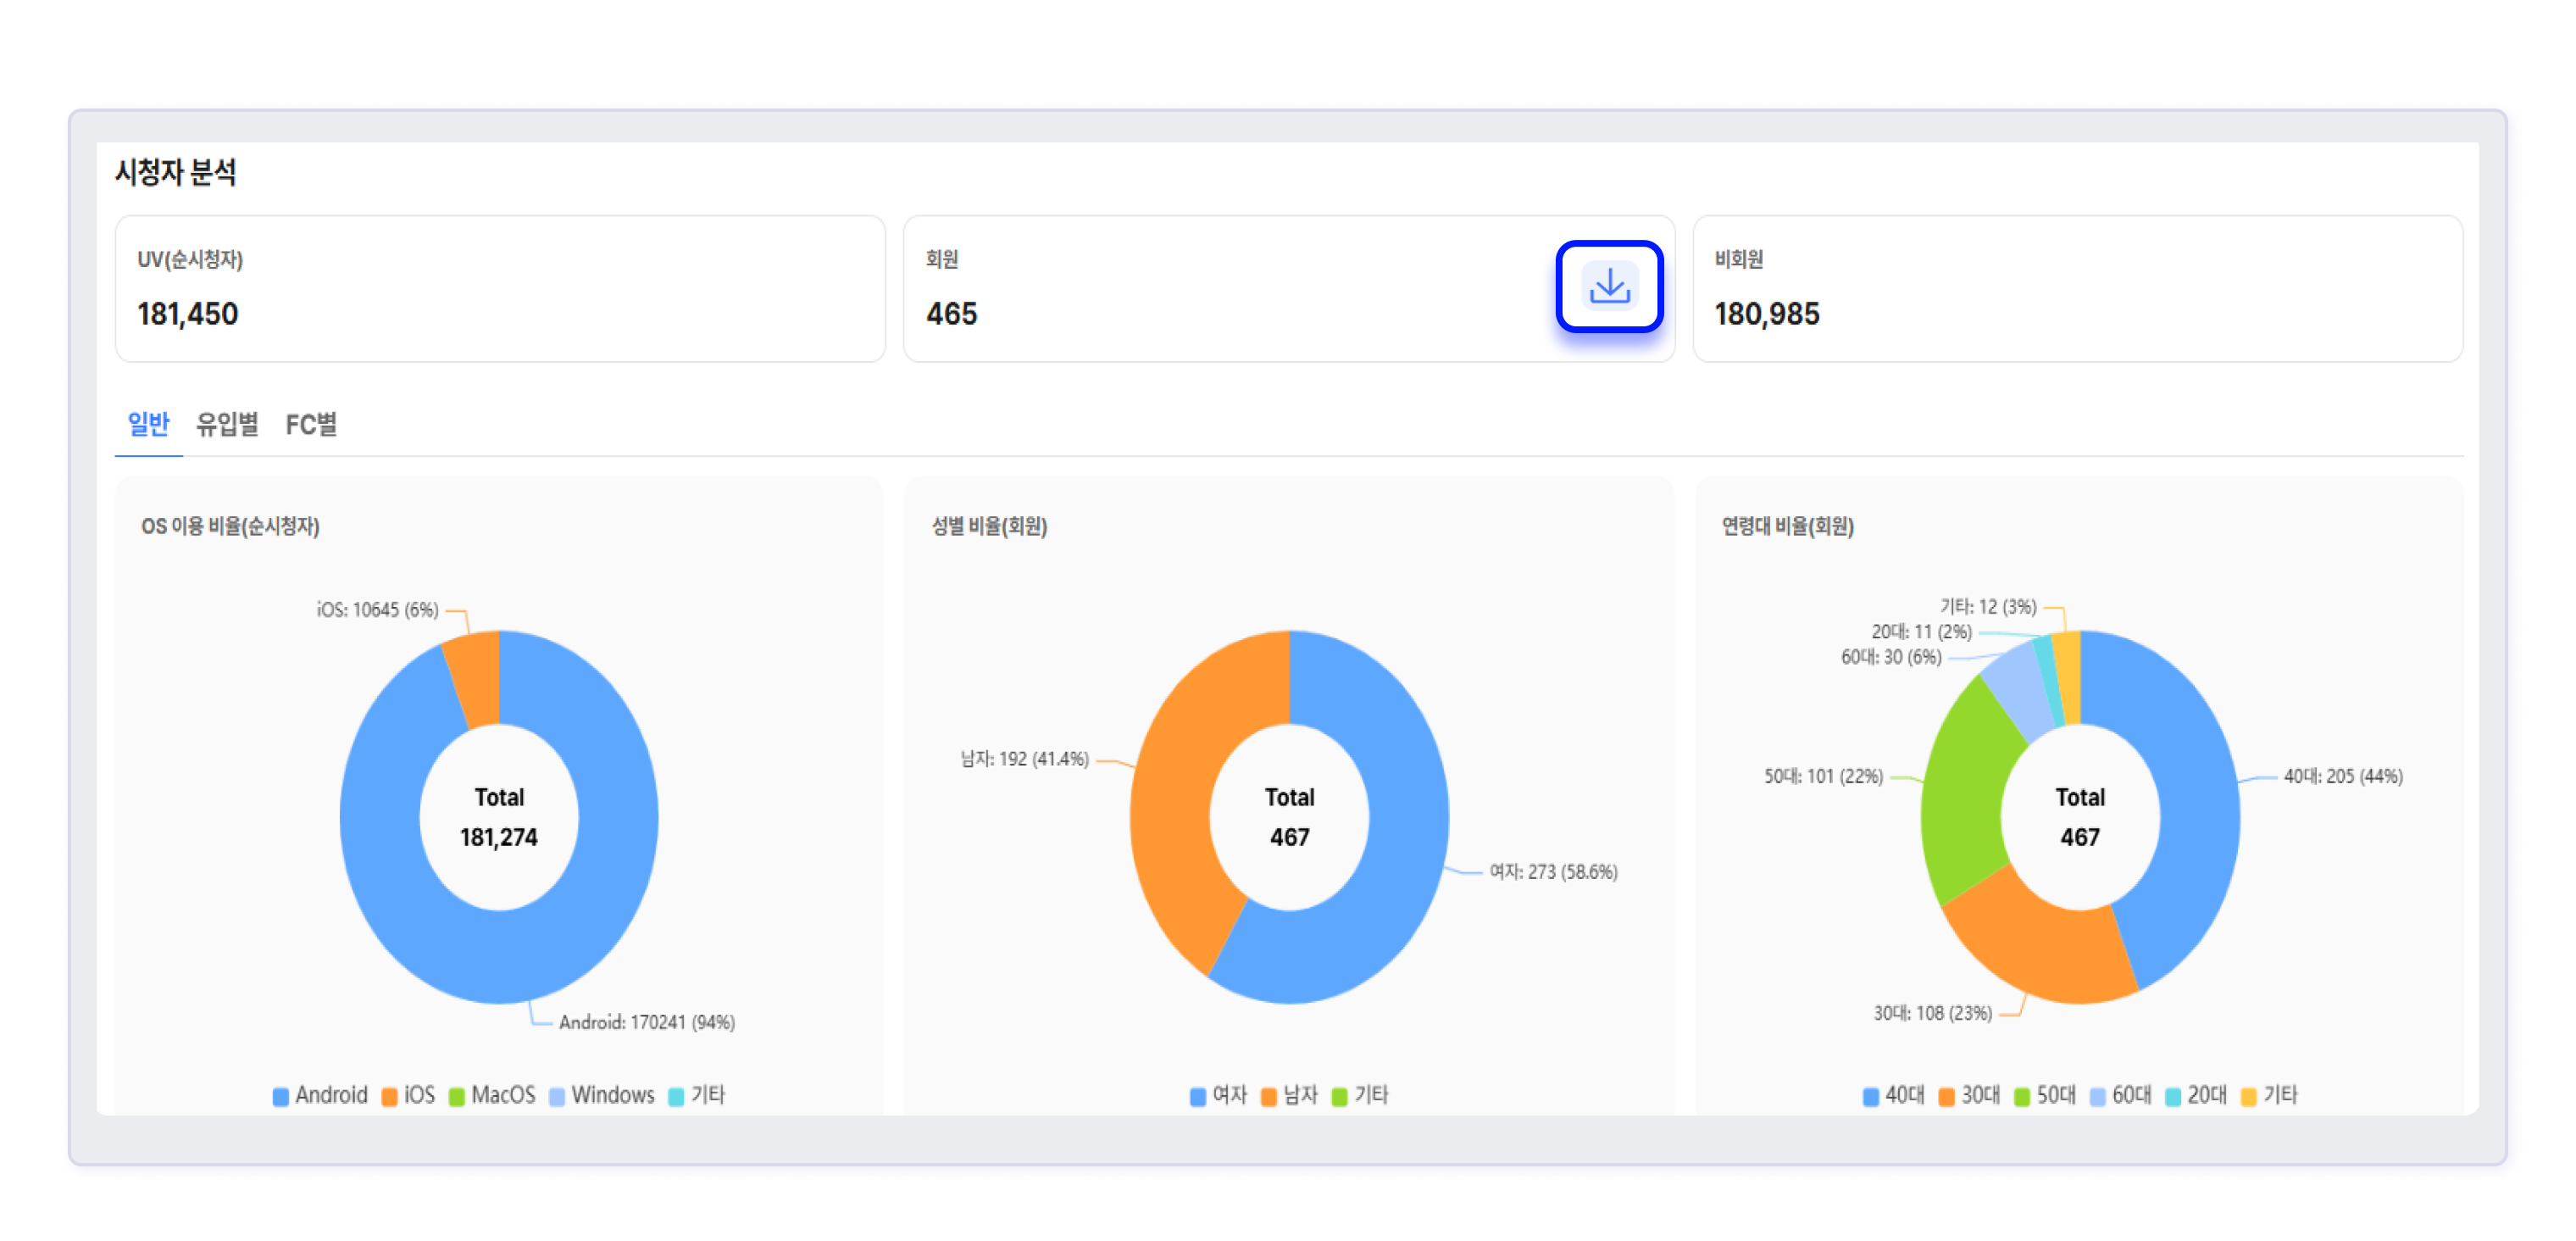Image resolution: width=2576 pixels, height=1241 pixels.
Task: Toggle MacOS legend entry
Action: 492,1095
